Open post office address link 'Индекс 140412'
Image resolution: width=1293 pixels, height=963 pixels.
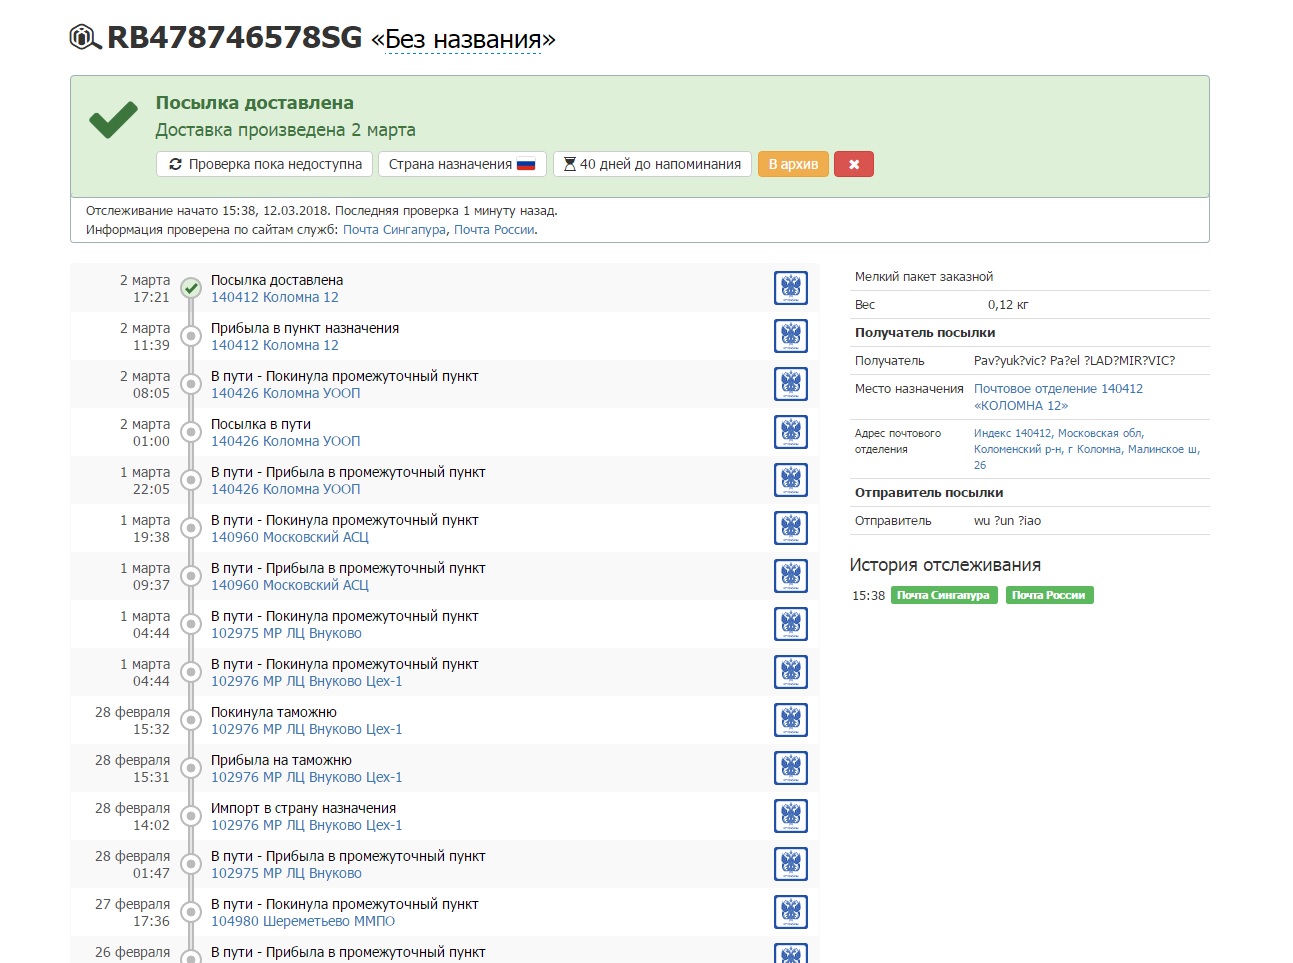click(1058, 433)
